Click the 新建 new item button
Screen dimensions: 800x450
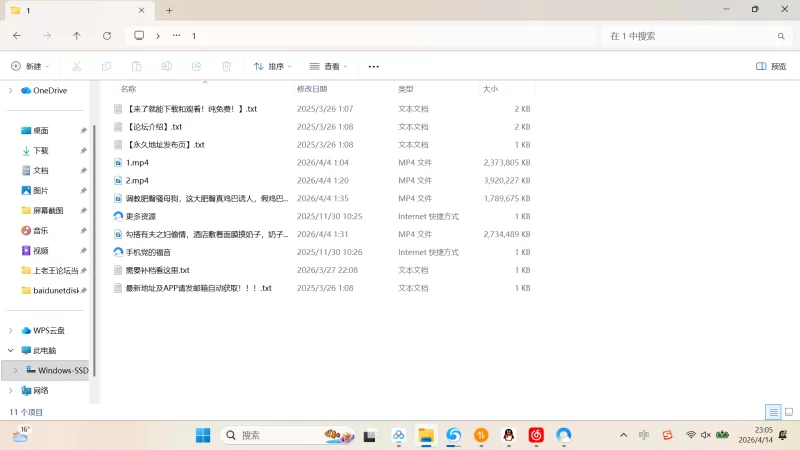click(x=30, y=66)
